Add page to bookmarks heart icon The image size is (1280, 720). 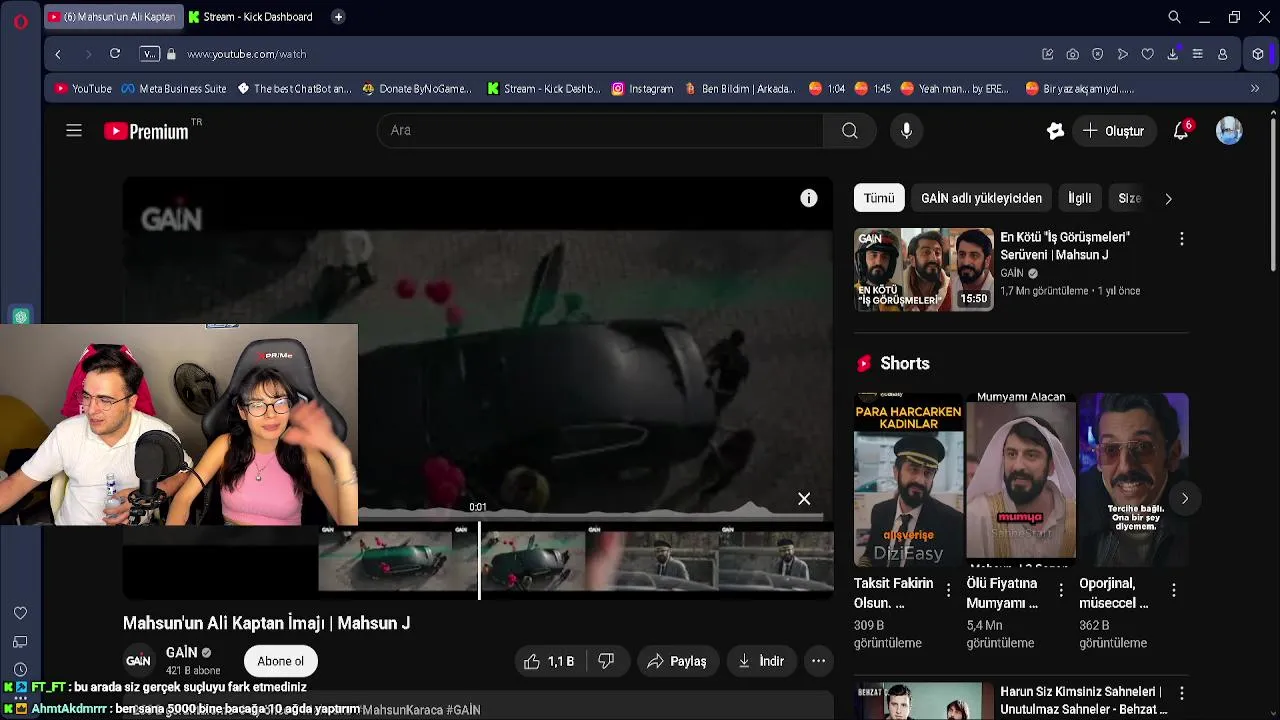(x=1147, y=54)
